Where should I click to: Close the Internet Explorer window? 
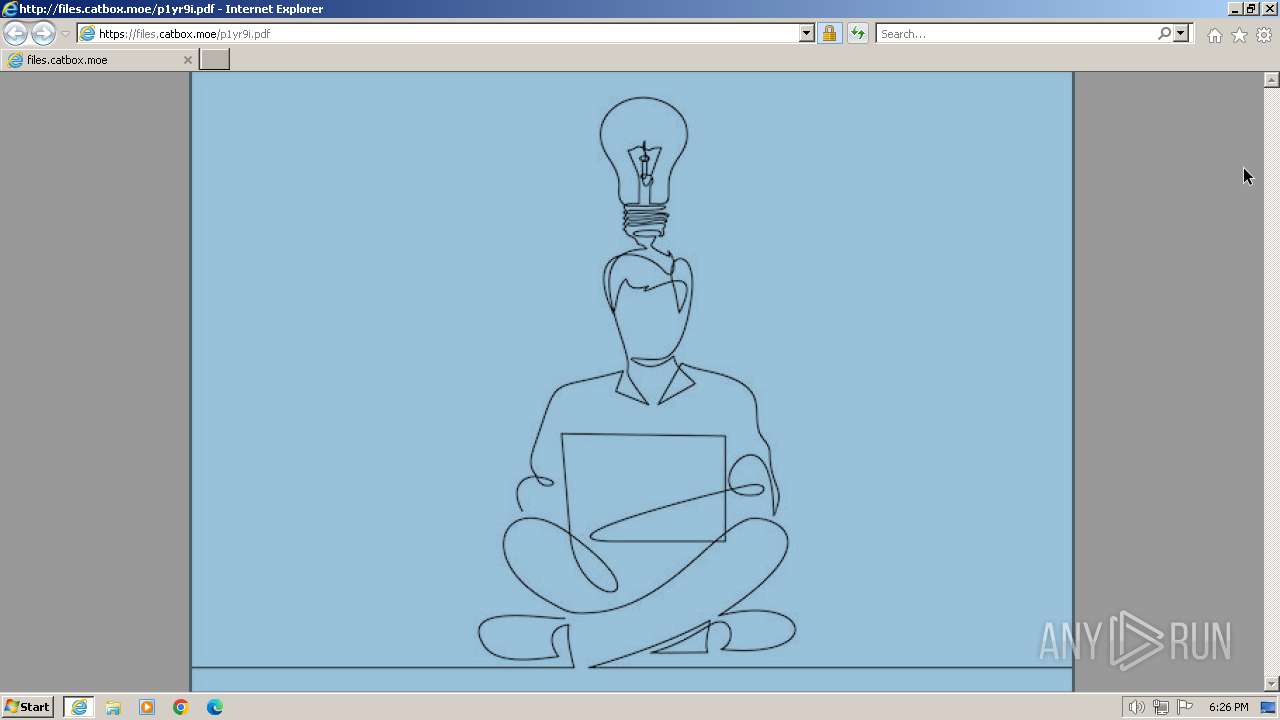pyautogui.click(x=1270, y=8)
